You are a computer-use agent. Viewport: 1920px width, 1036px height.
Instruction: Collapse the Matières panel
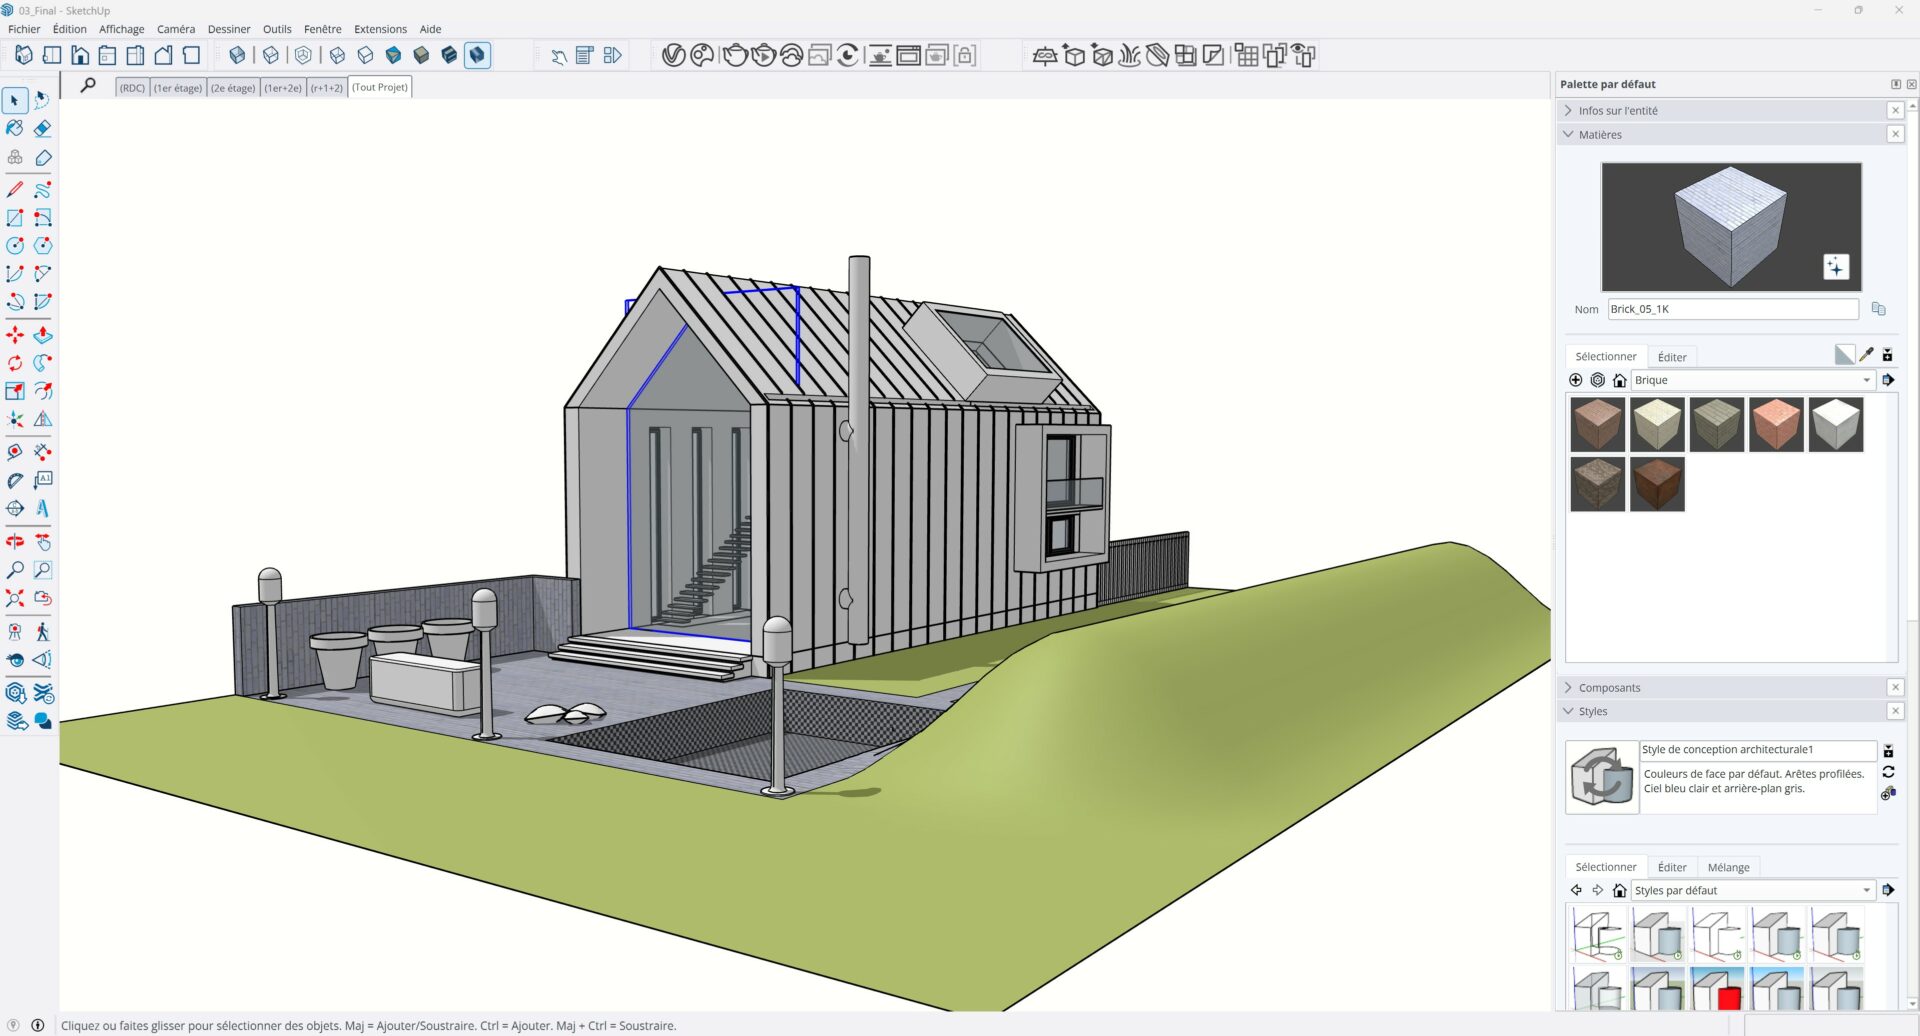coord(1600,135)
